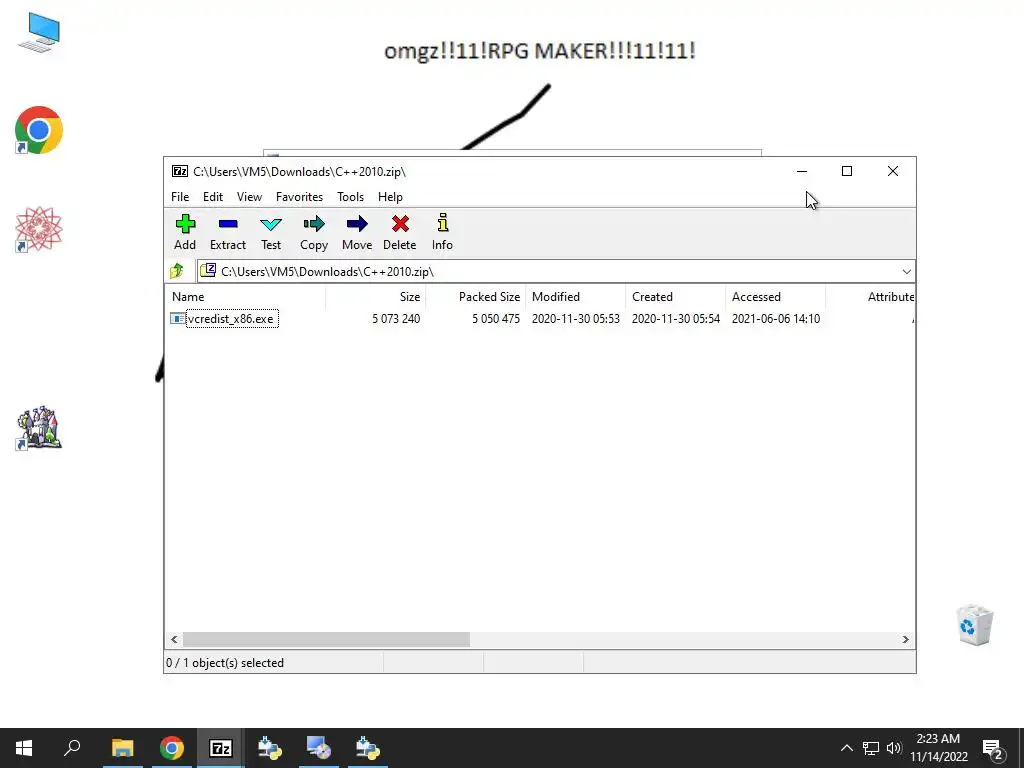Open the volume control in tray

tap(894, 748)
